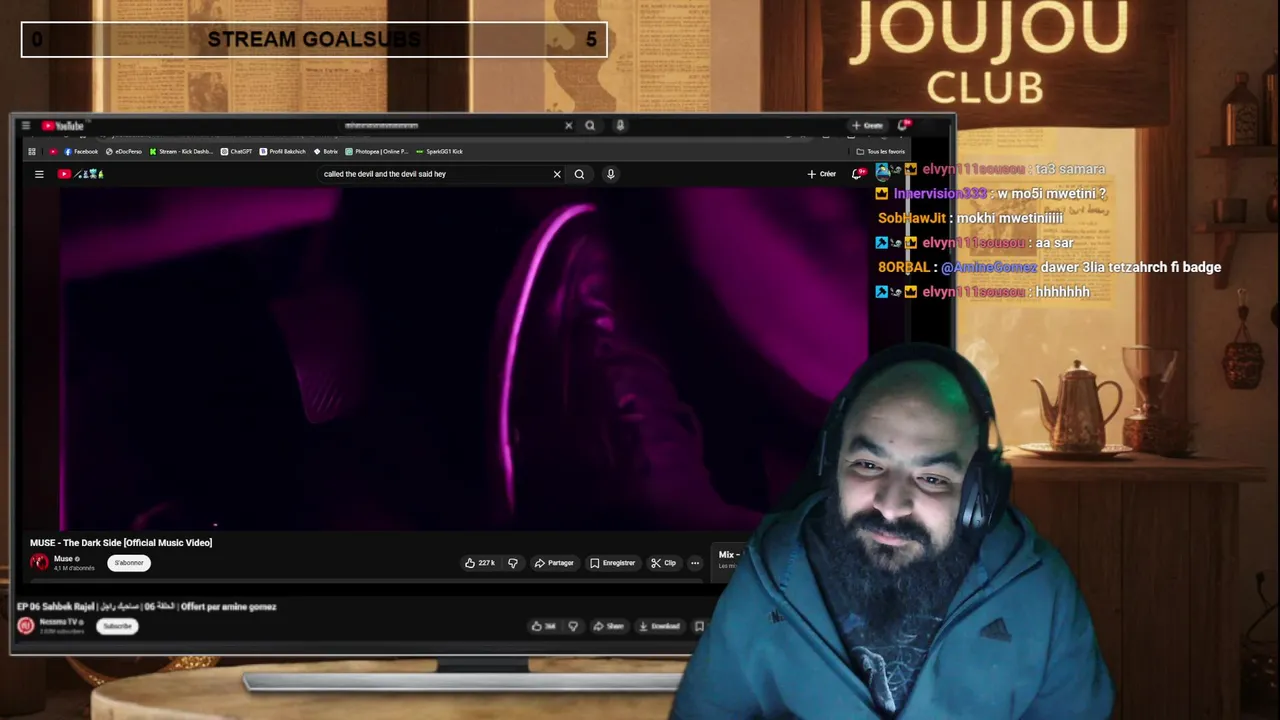
Task: Open the Muse channel name link
Action: point(63,559)
